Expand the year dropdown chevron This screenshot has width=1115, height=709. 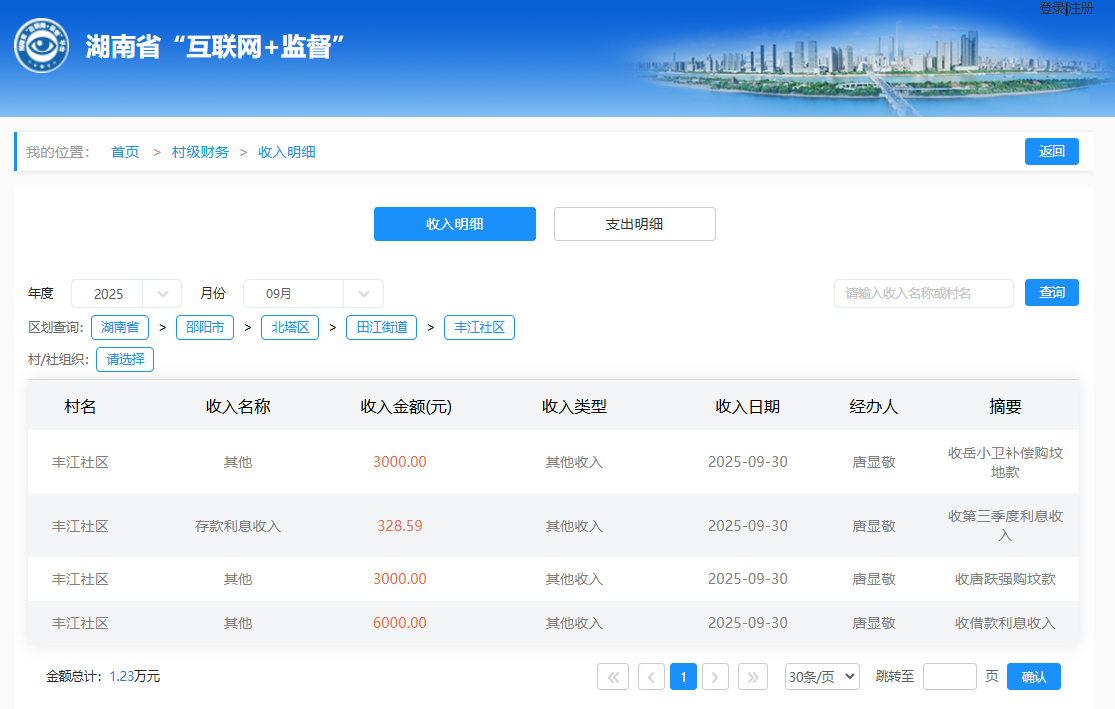[162, 294]
